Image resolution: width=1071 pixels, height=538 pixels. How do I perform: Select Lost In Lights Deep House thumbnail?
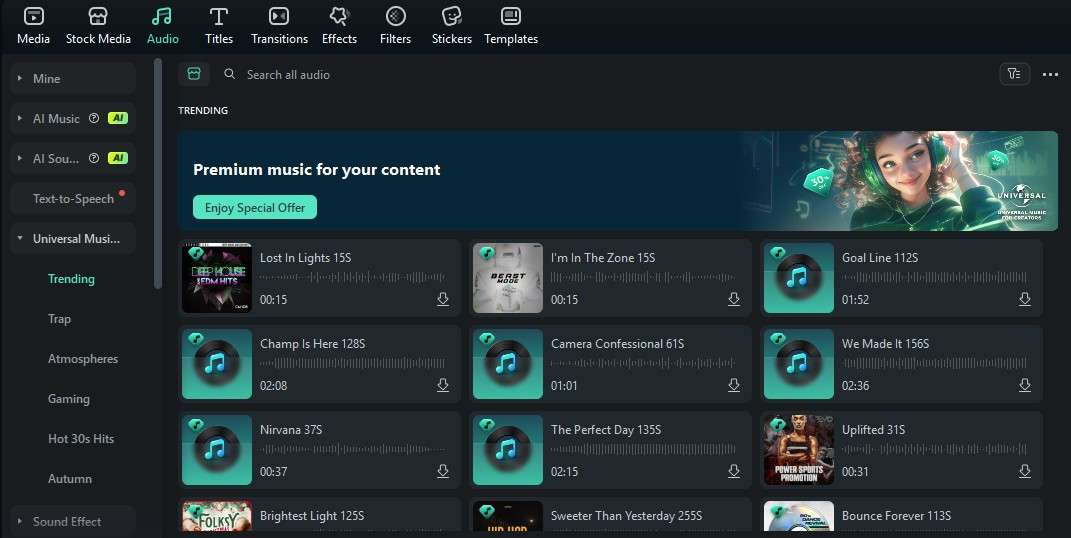pyautogui.click(x=217, y=278)
